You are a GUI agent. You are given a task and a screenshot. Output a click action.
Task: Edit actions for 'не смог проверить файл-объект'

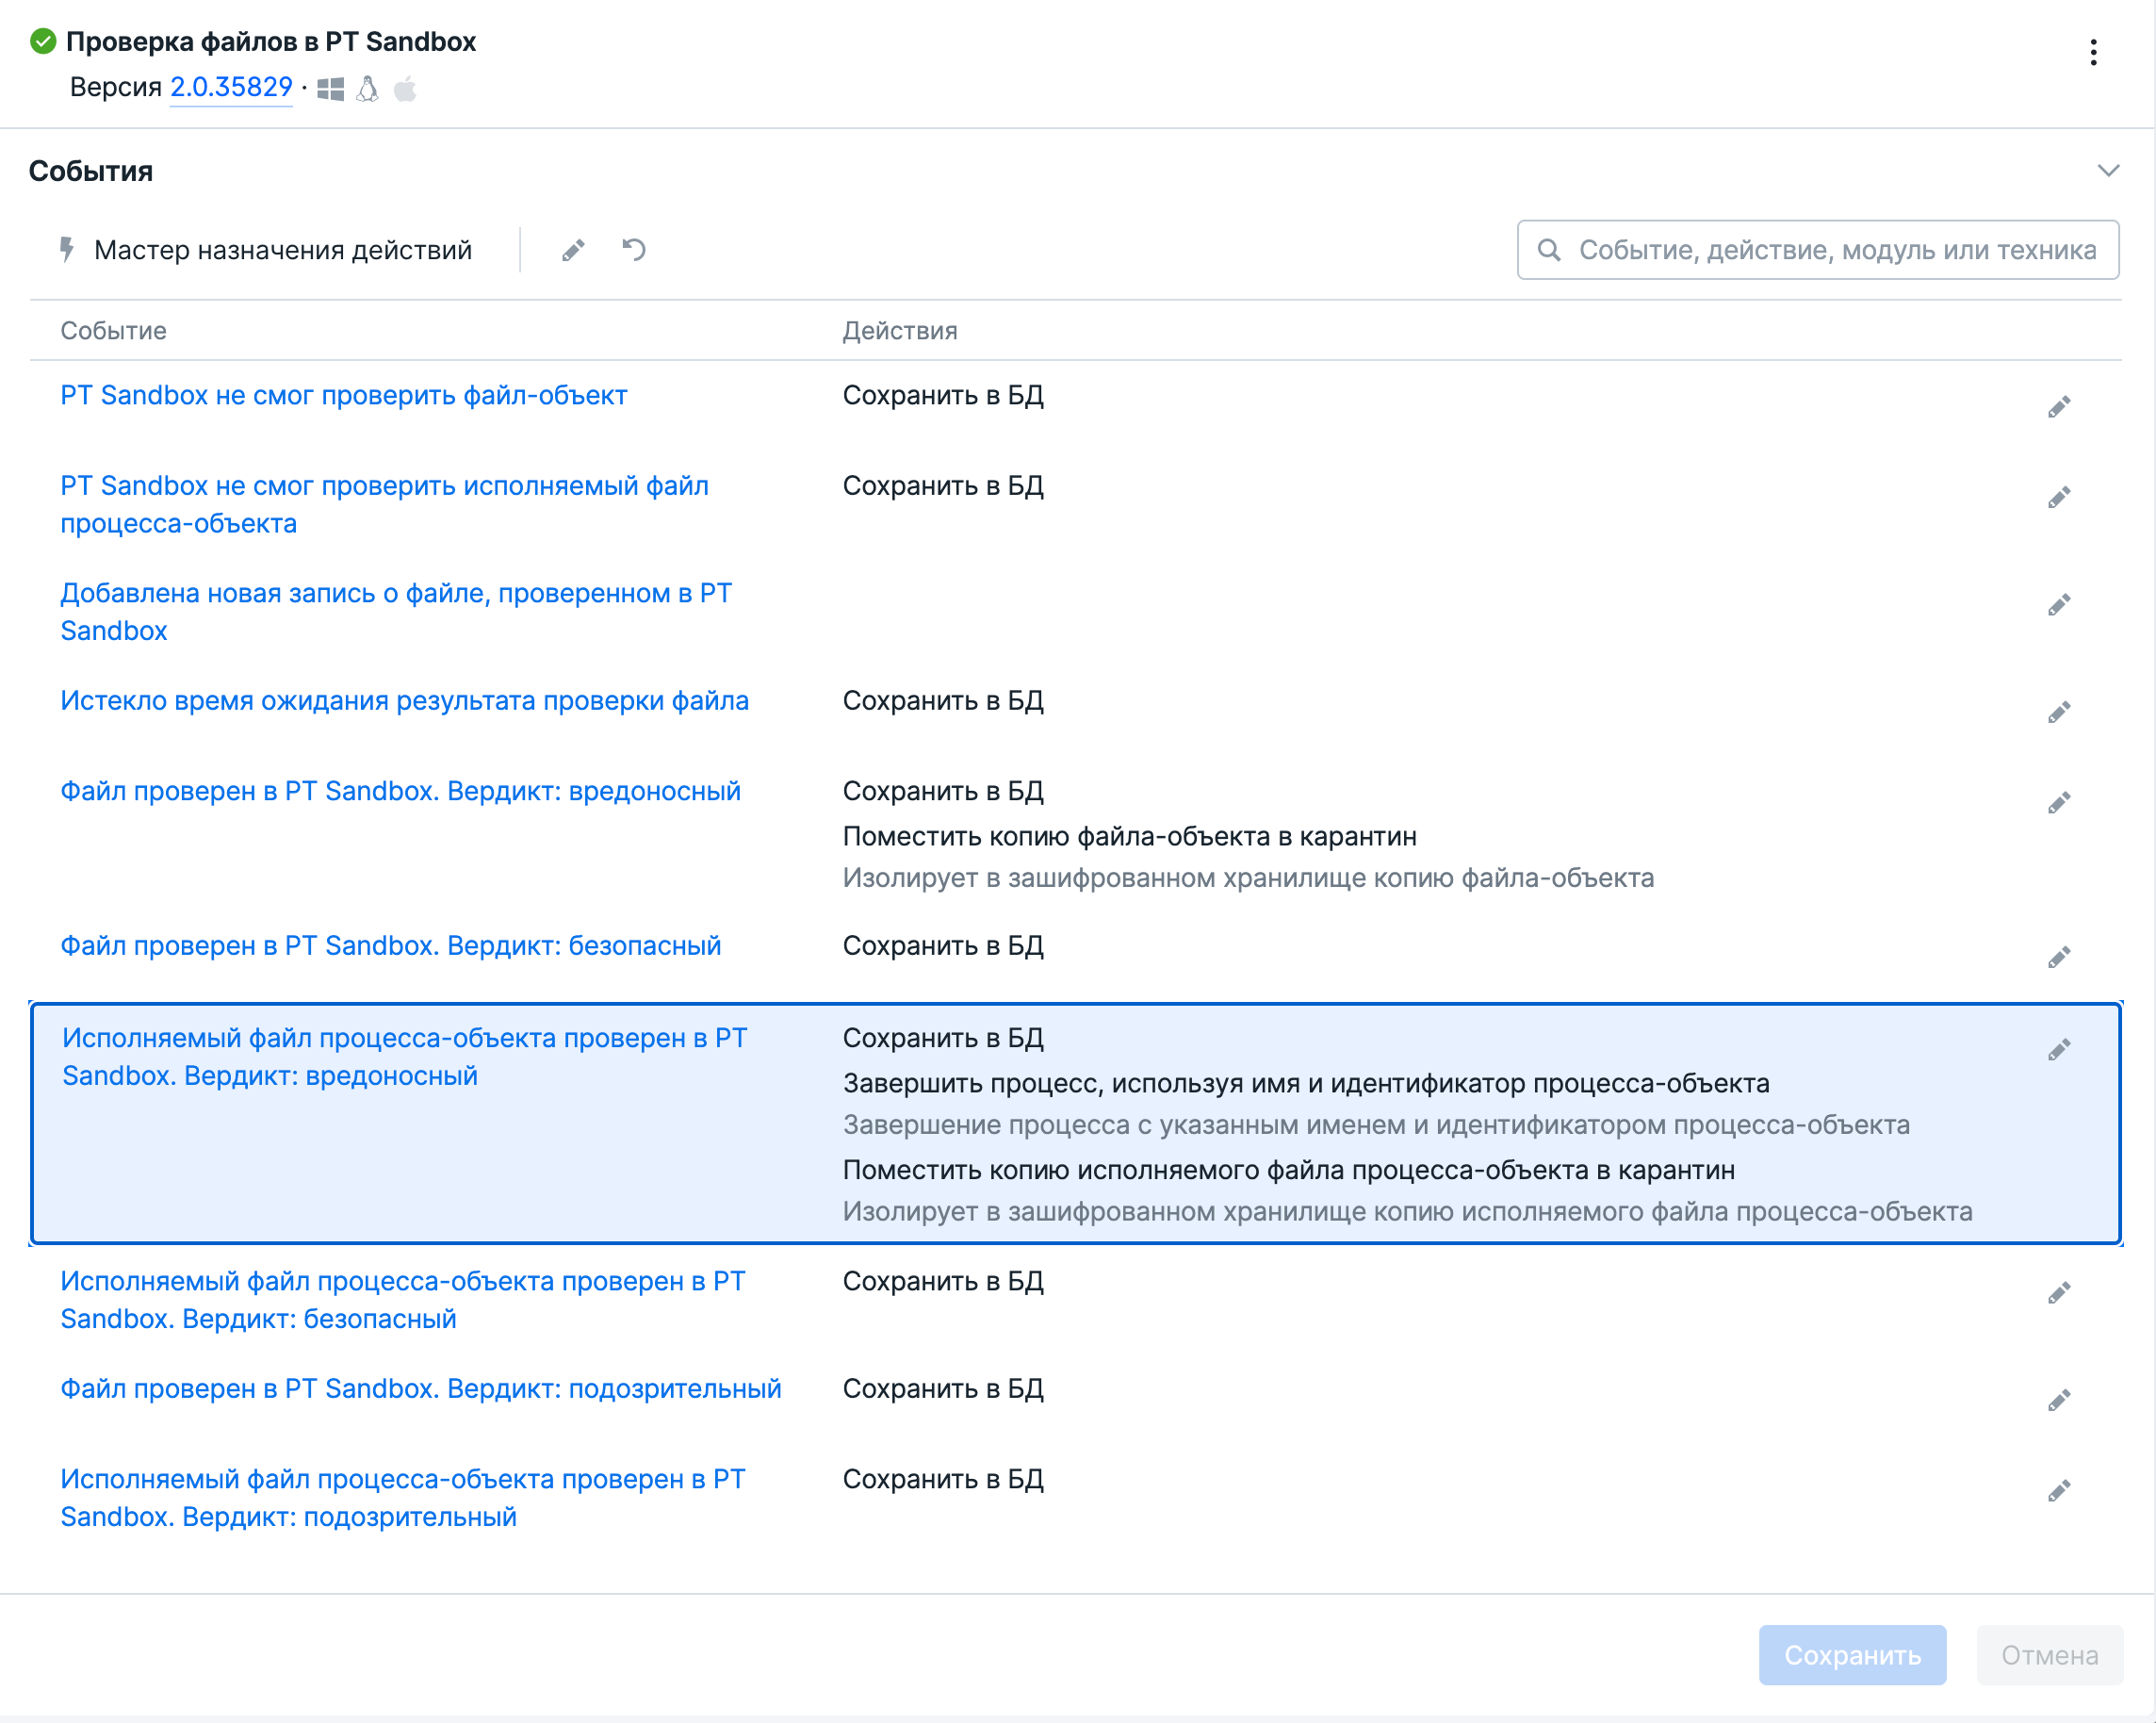tap(2058, 407)
